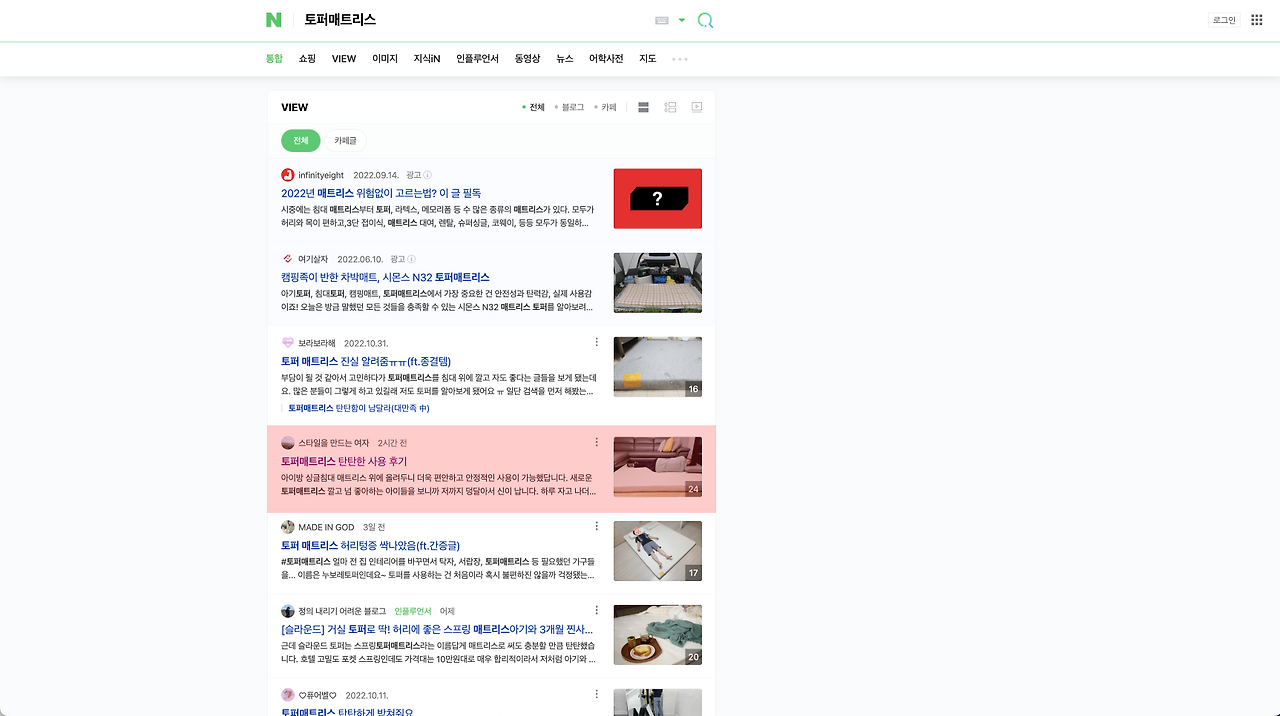
Task: Click the Naver logo
Action: click(273, 19)
